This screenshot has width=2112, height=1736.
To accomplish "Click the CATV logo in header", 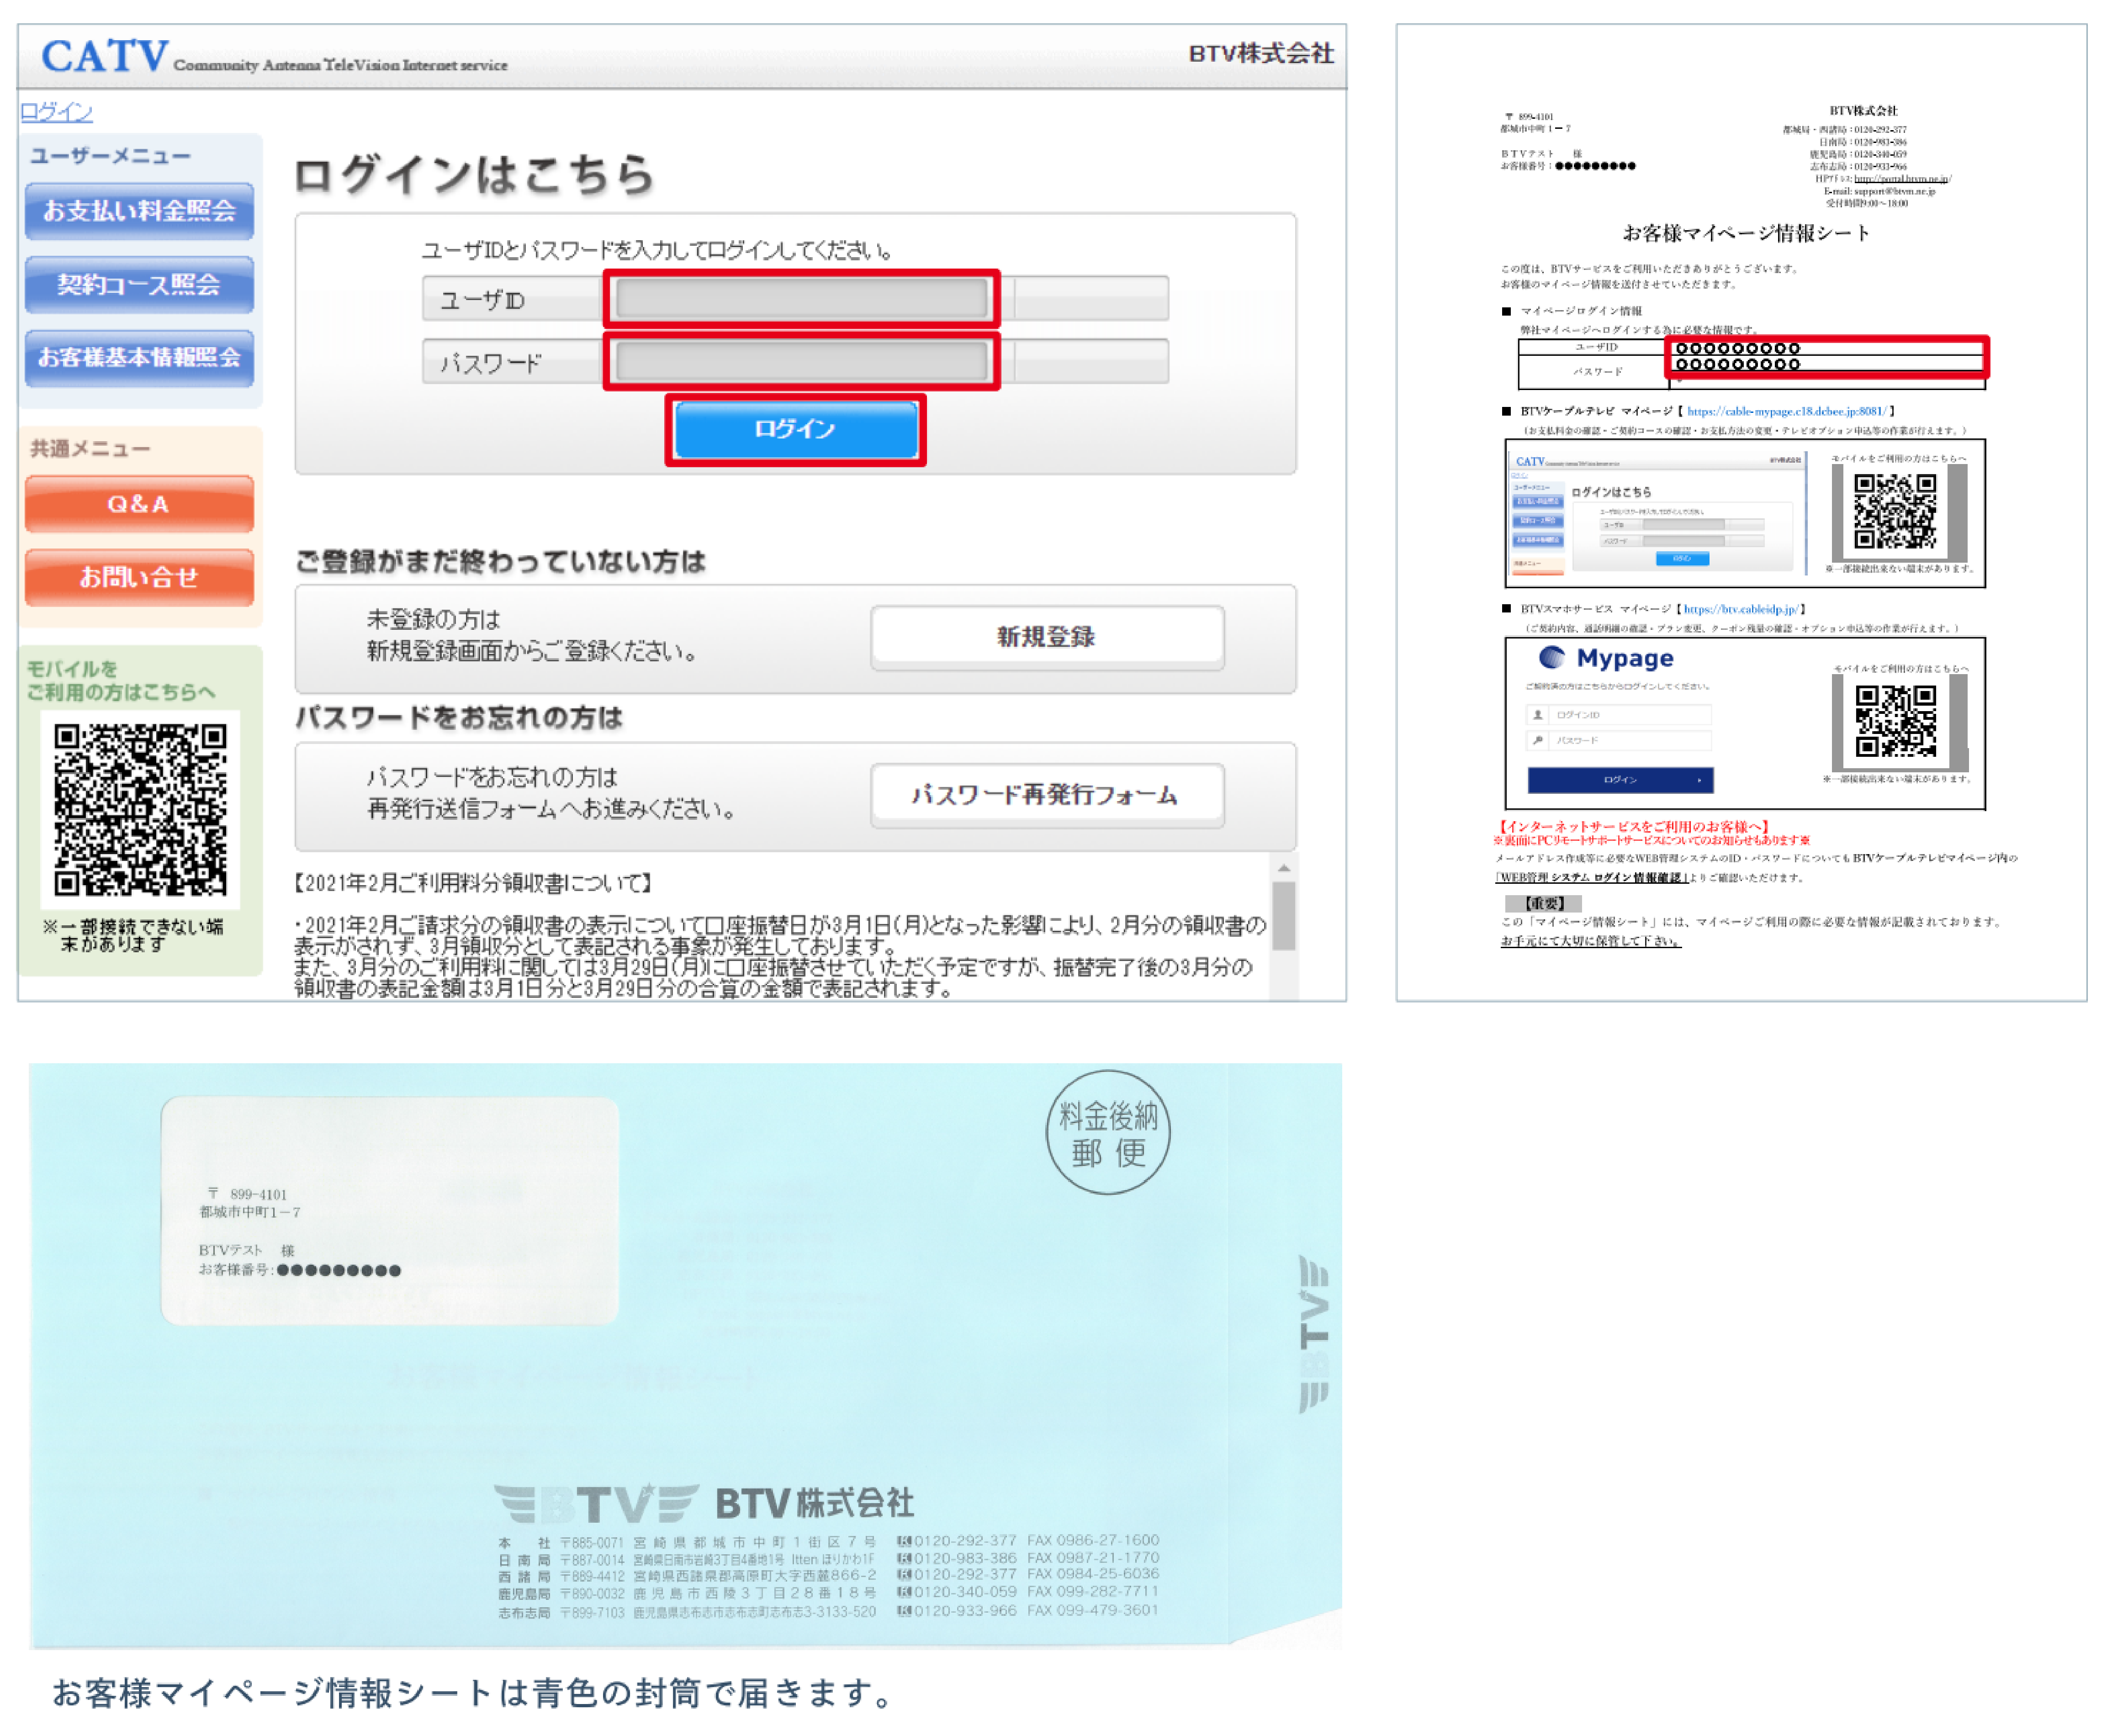I will [105, 56].
